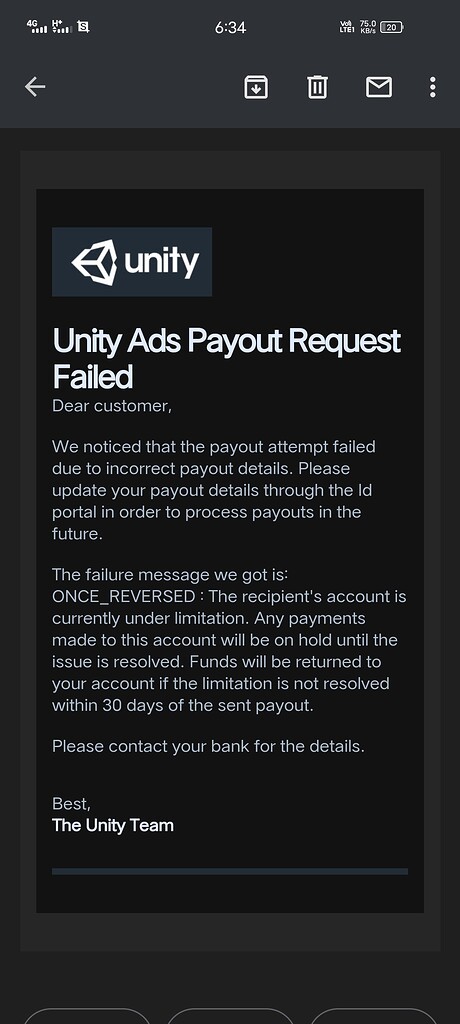The image size is (460, 1024).
Task: Tap the middle rounded button at the bottom
Action: (230, 1016)
